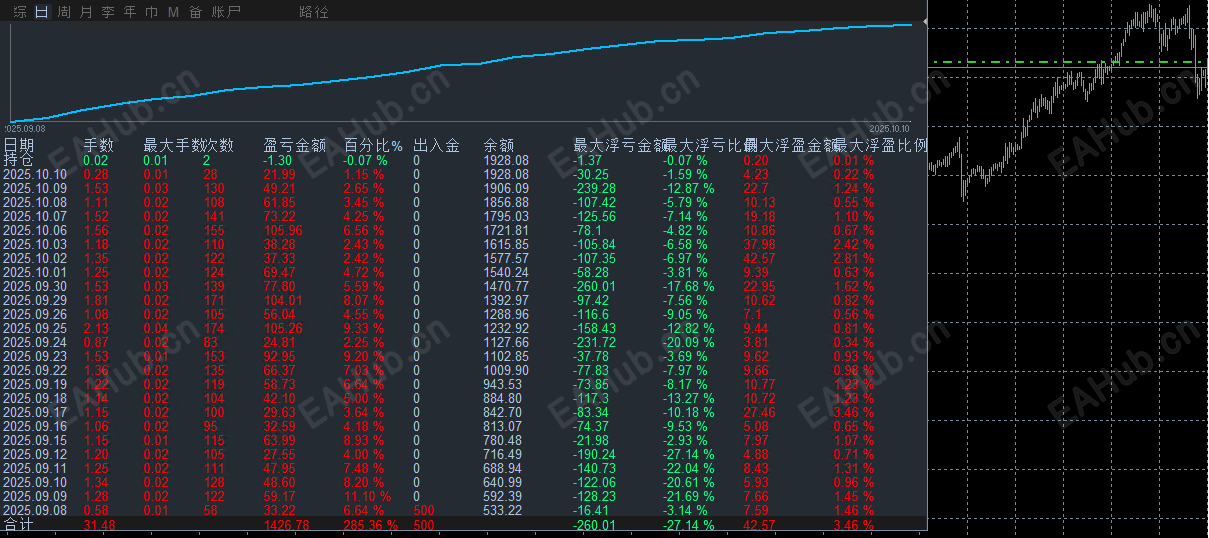The width and height of the screenshot is (1209, 538).
Task: Open the 备 tab
Action: click(195, 12)
